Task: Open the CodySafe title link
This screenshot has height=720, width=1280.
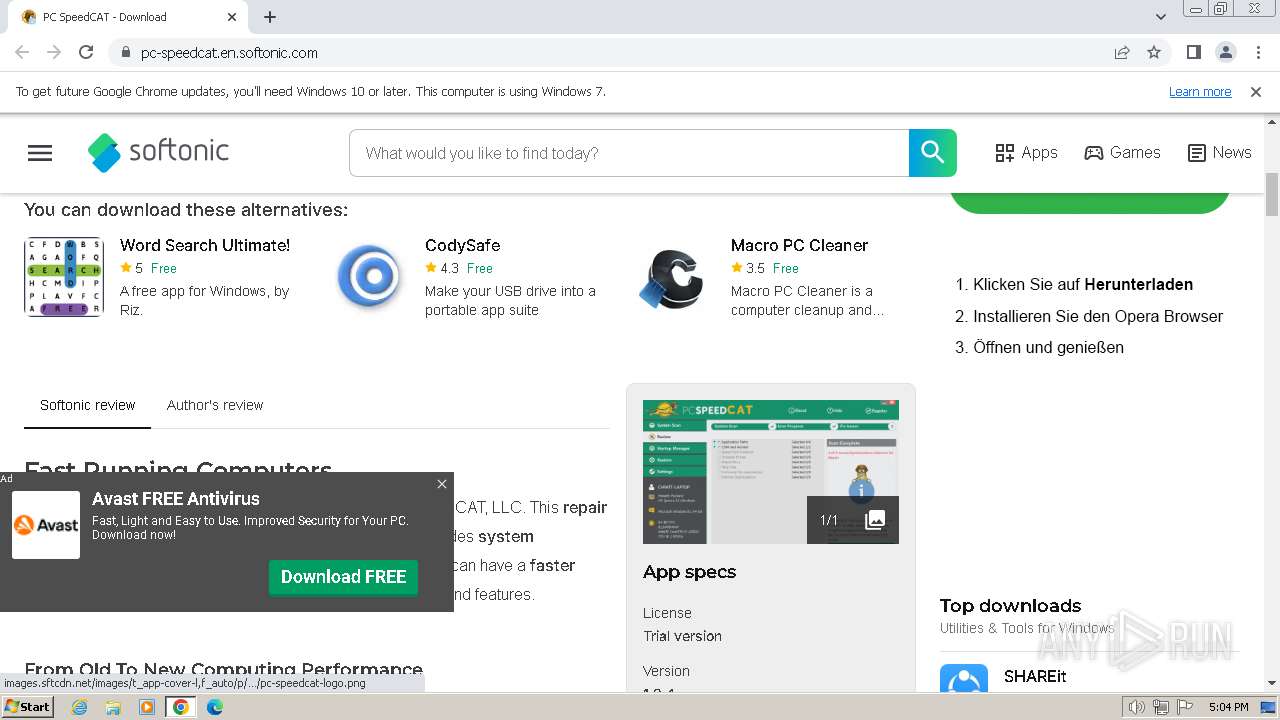Action: [462, 245]
